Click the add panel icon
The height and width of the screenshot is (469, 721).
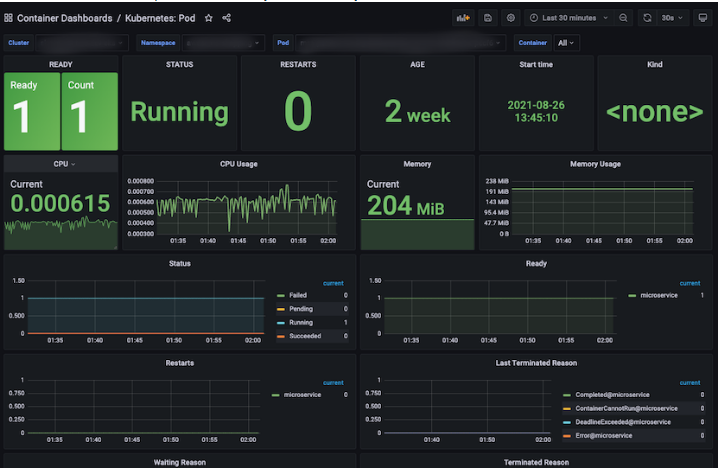463,18
